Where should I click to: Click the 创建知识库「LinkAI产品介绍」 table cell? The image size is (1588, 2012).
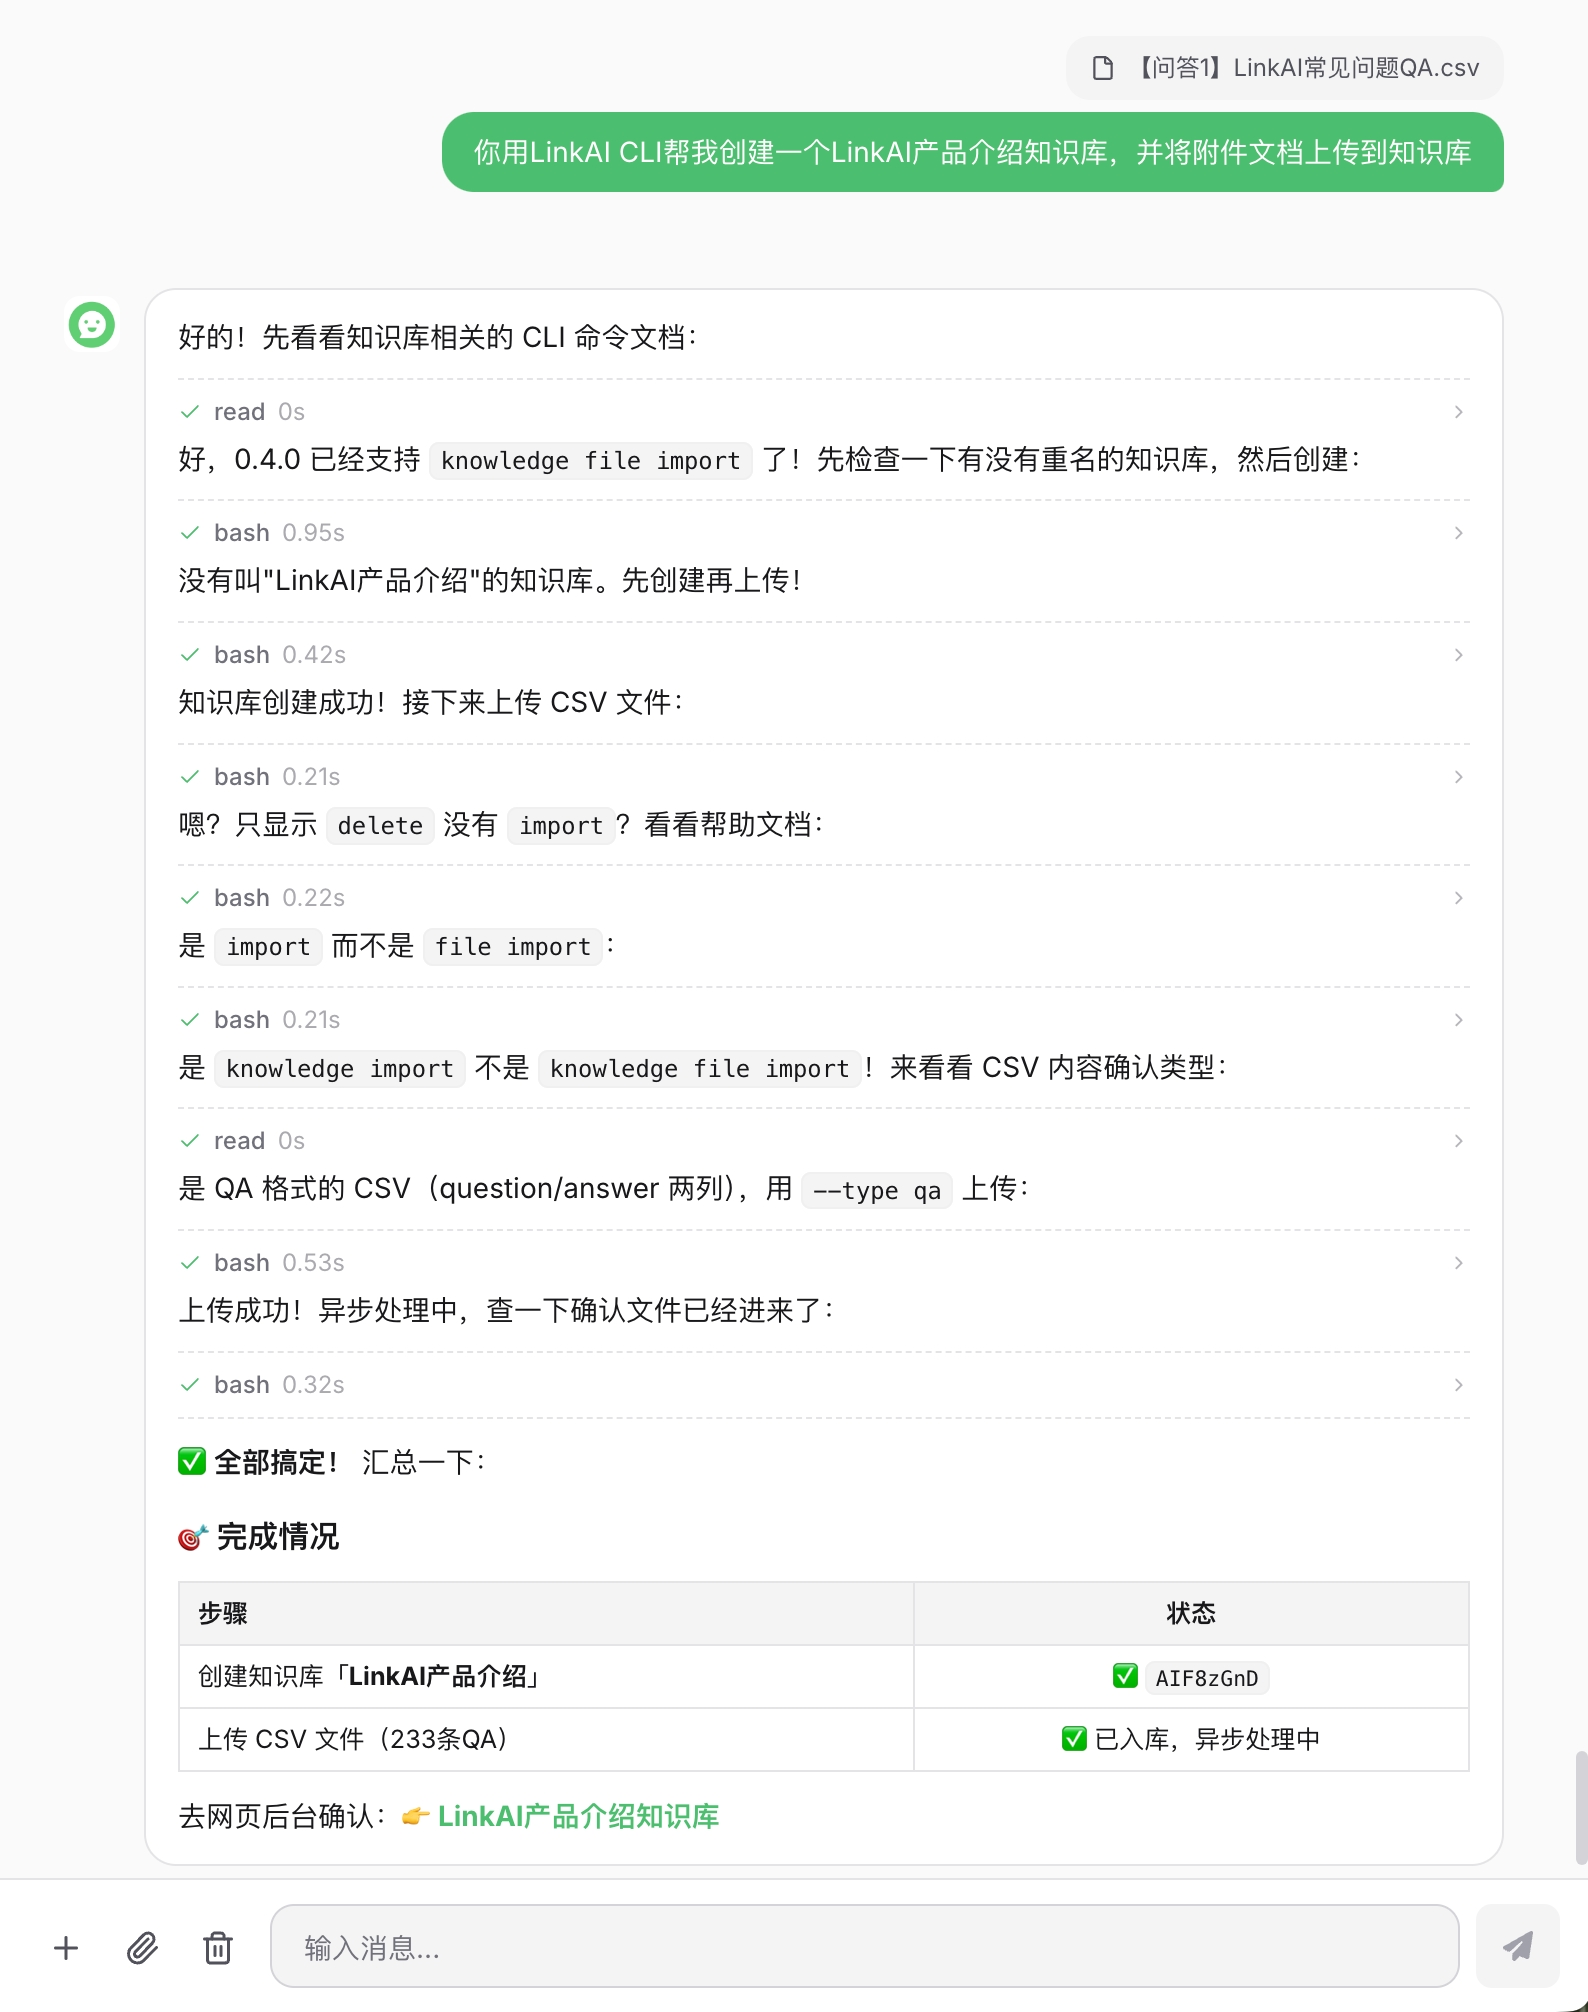tap(546, 1677)
